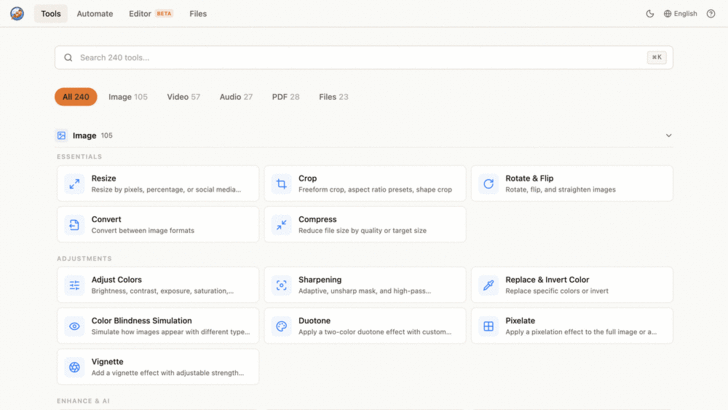Viewport: 728px width, 410px height.
Task: Click the Duotone palette icon
Action: 281,326
